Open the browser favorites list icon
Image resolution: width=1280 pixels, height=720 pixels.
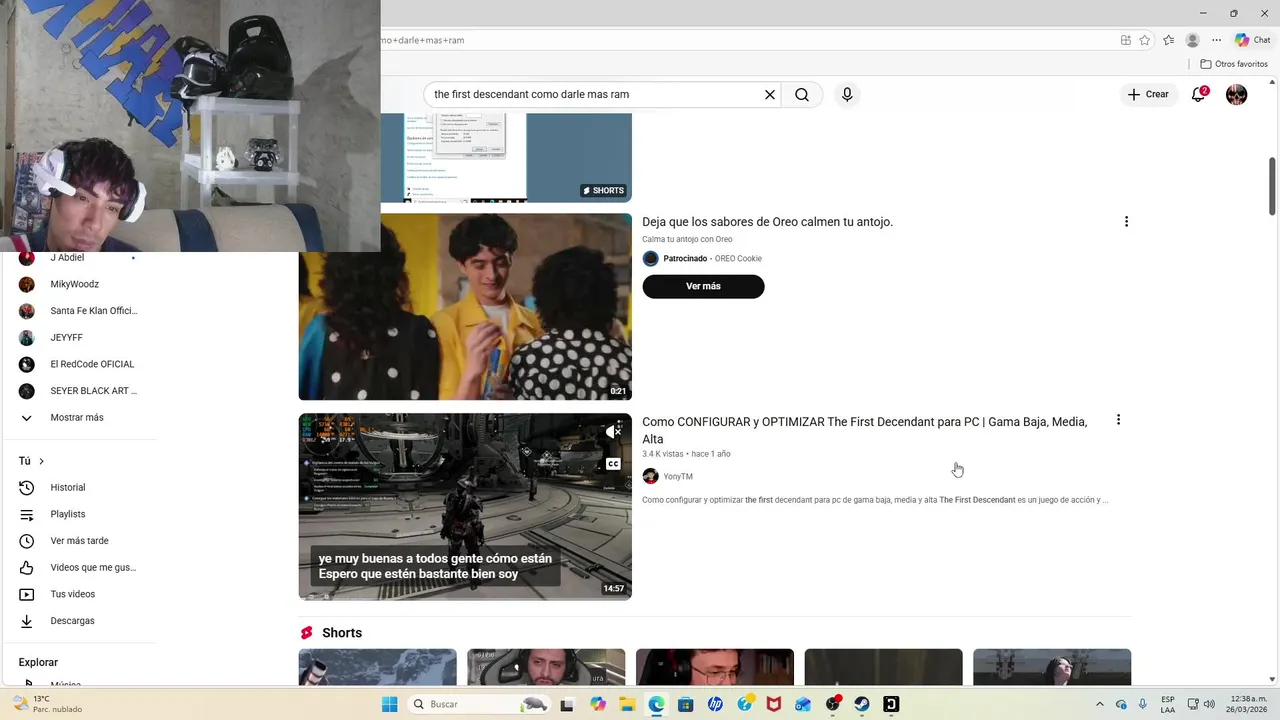(1169, 40)
